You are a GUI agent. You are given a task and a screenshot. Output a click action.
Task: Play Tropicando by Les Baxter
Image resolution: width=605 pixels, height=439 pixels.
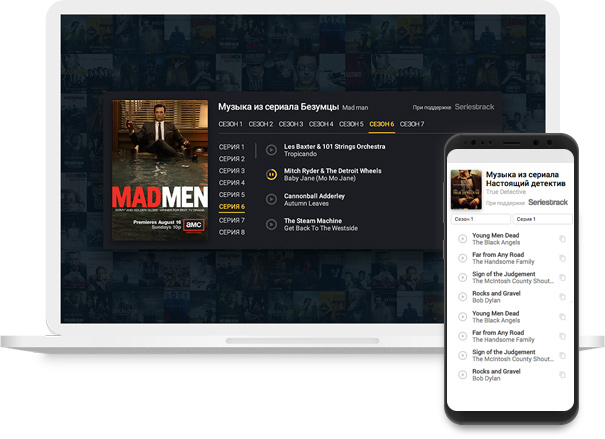272,150
